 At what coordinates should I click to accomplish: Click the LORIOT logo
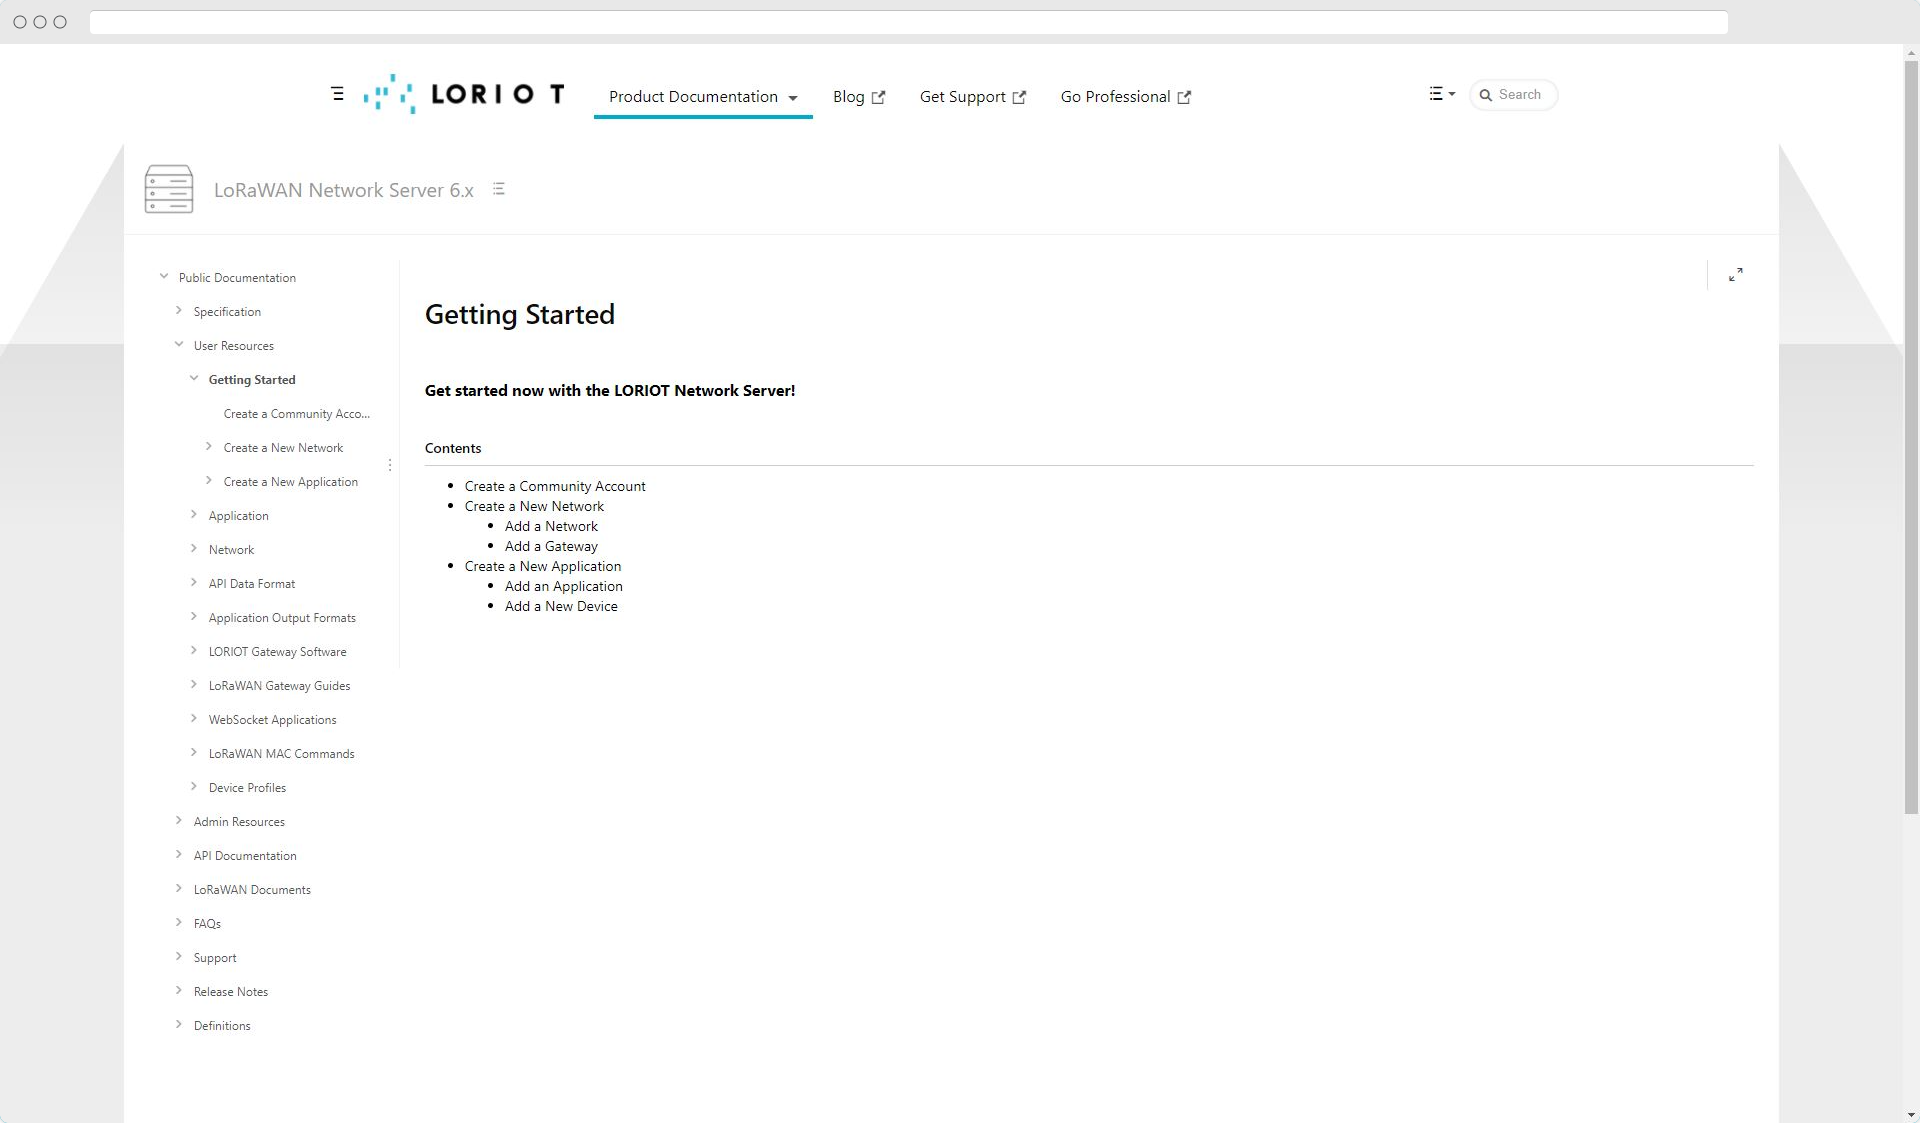[x=464, y=94]
